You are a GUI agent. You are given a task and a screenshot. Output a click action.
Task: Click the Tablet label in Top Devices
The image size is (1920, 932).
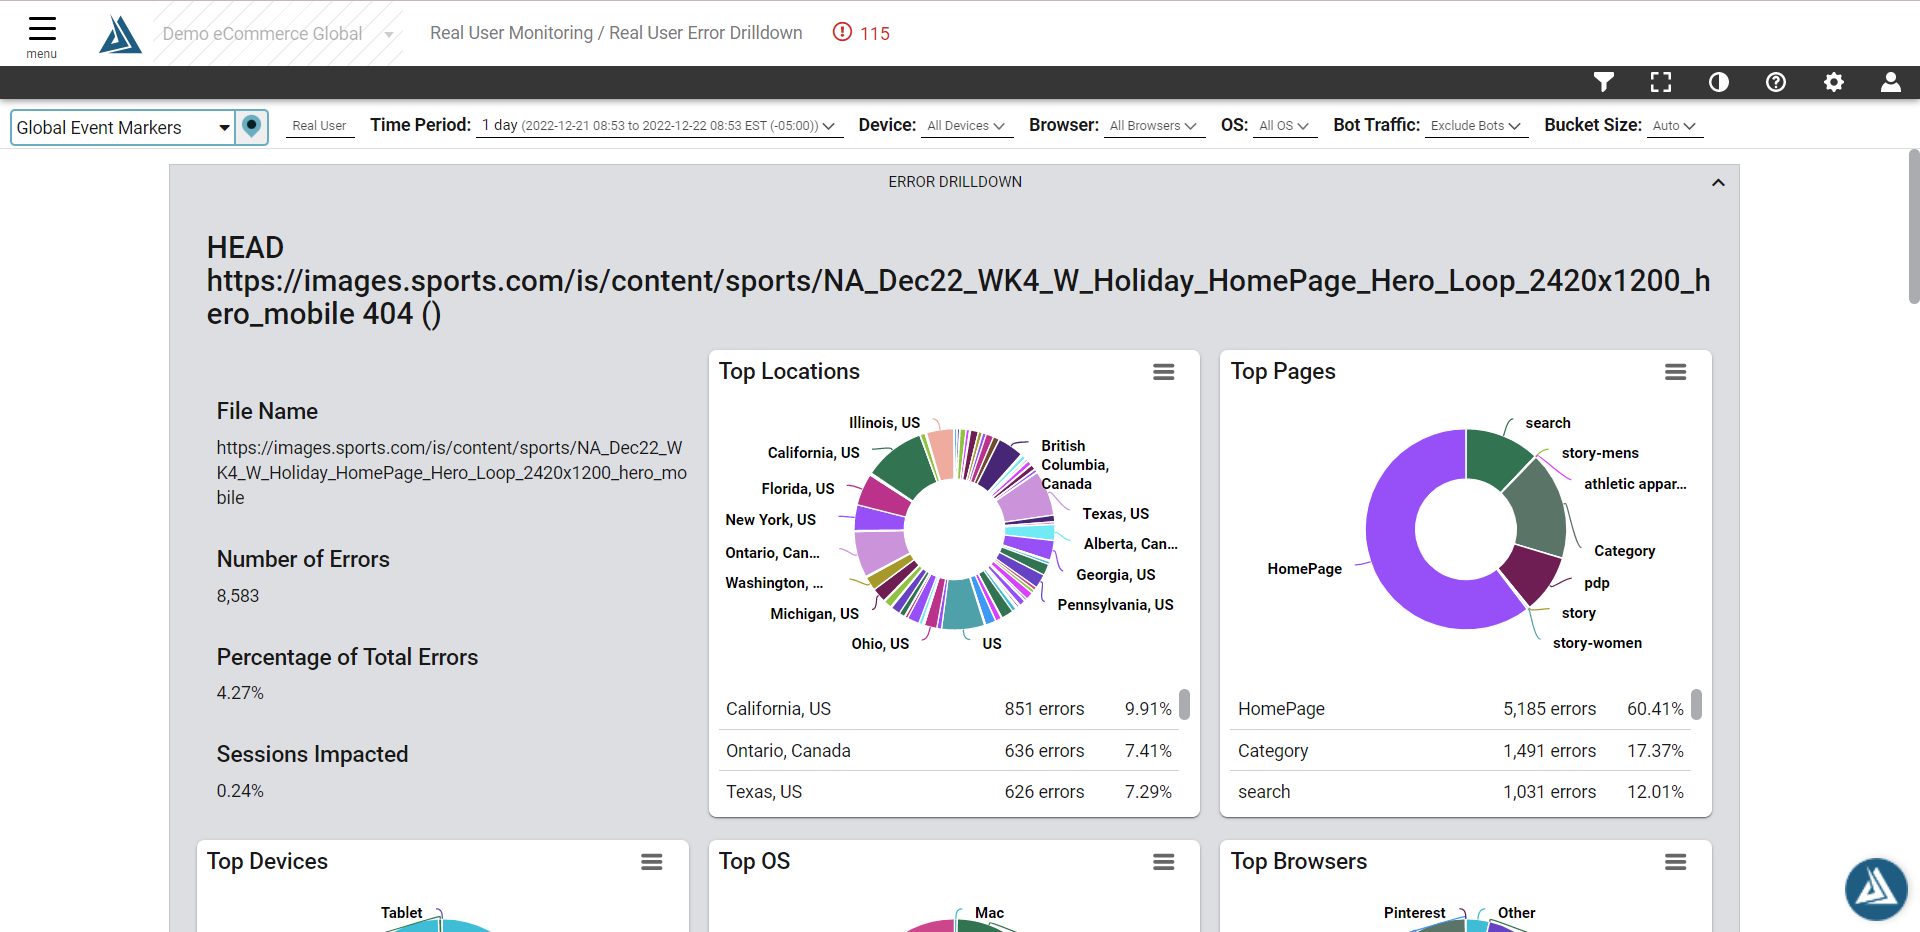[x=401, y=913]
